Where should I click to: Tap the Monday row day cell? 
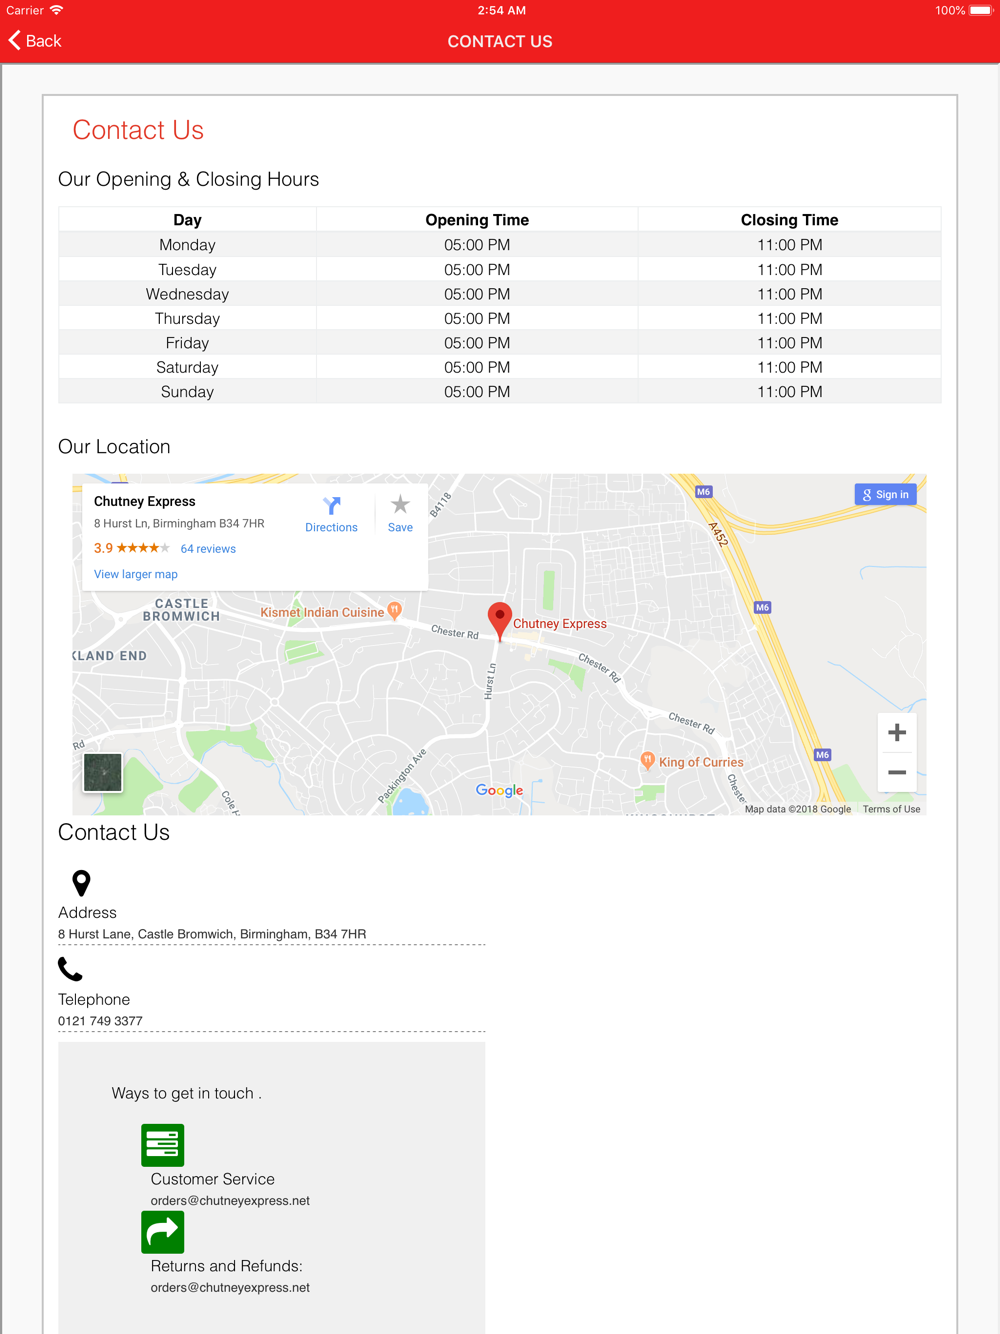tap(187, 245)
